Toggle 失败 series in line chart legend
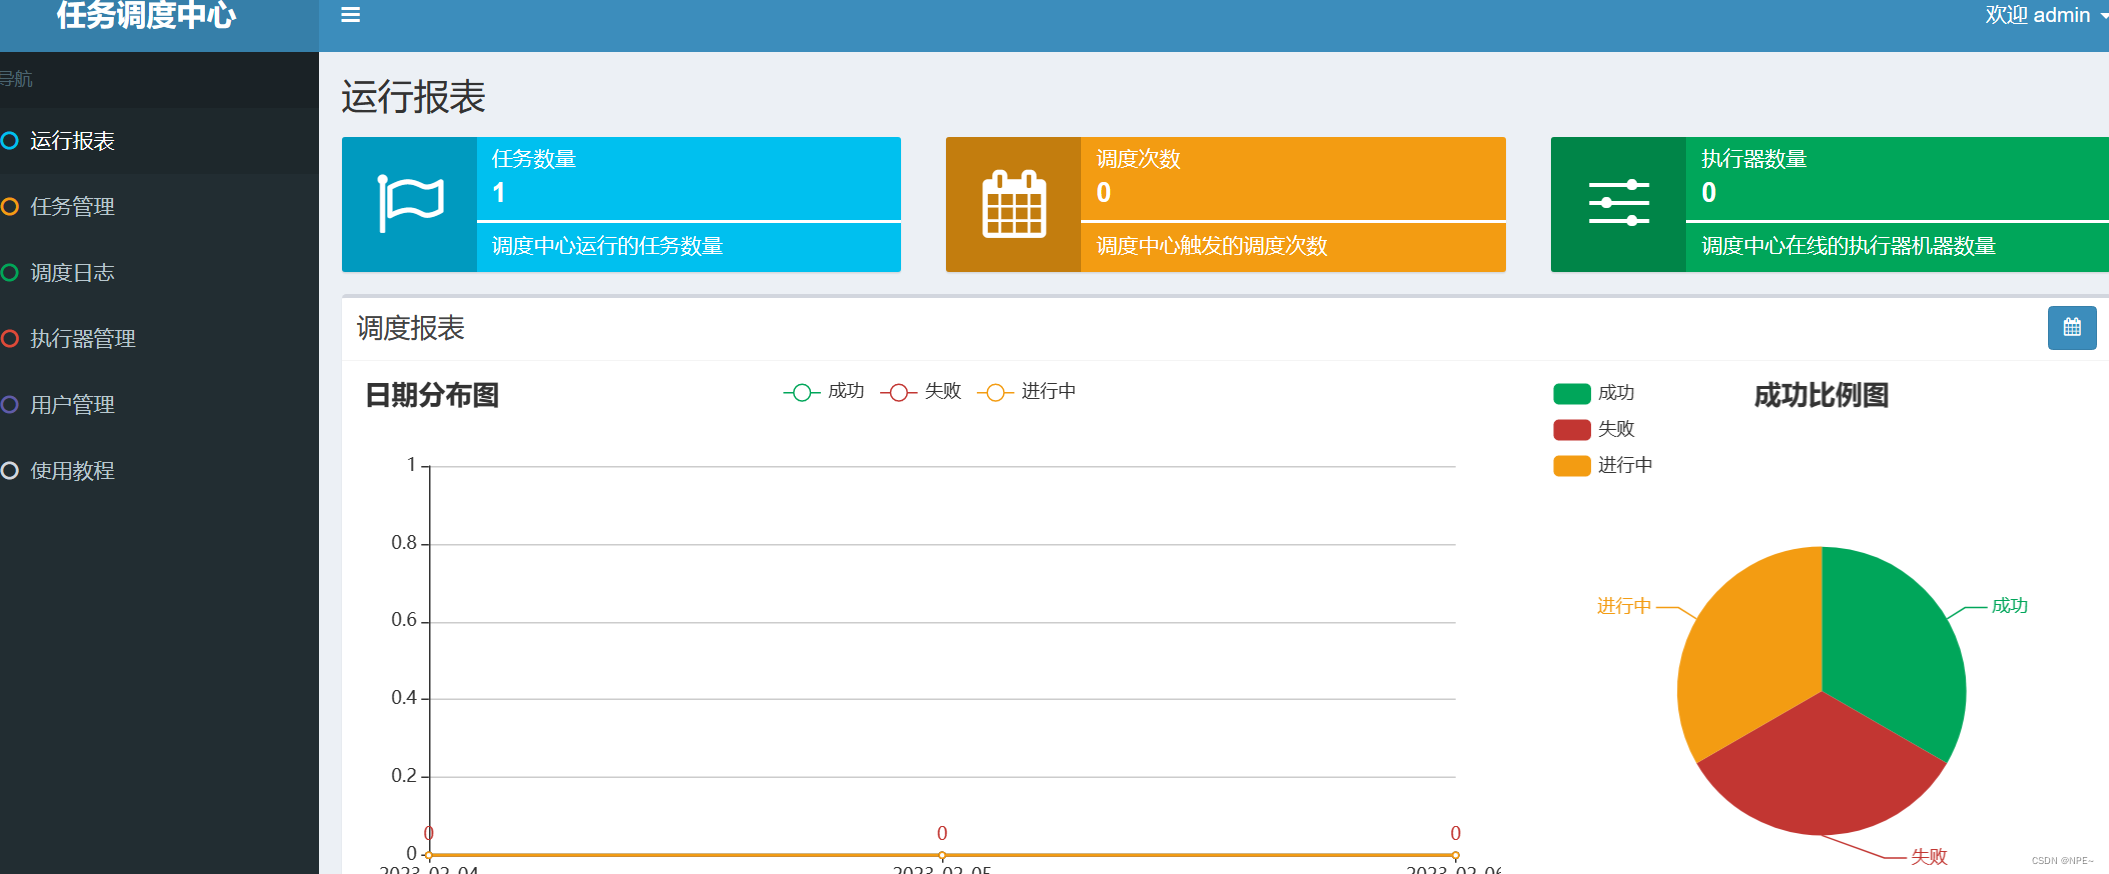2109x874 pixels. [x=921, y=392]
